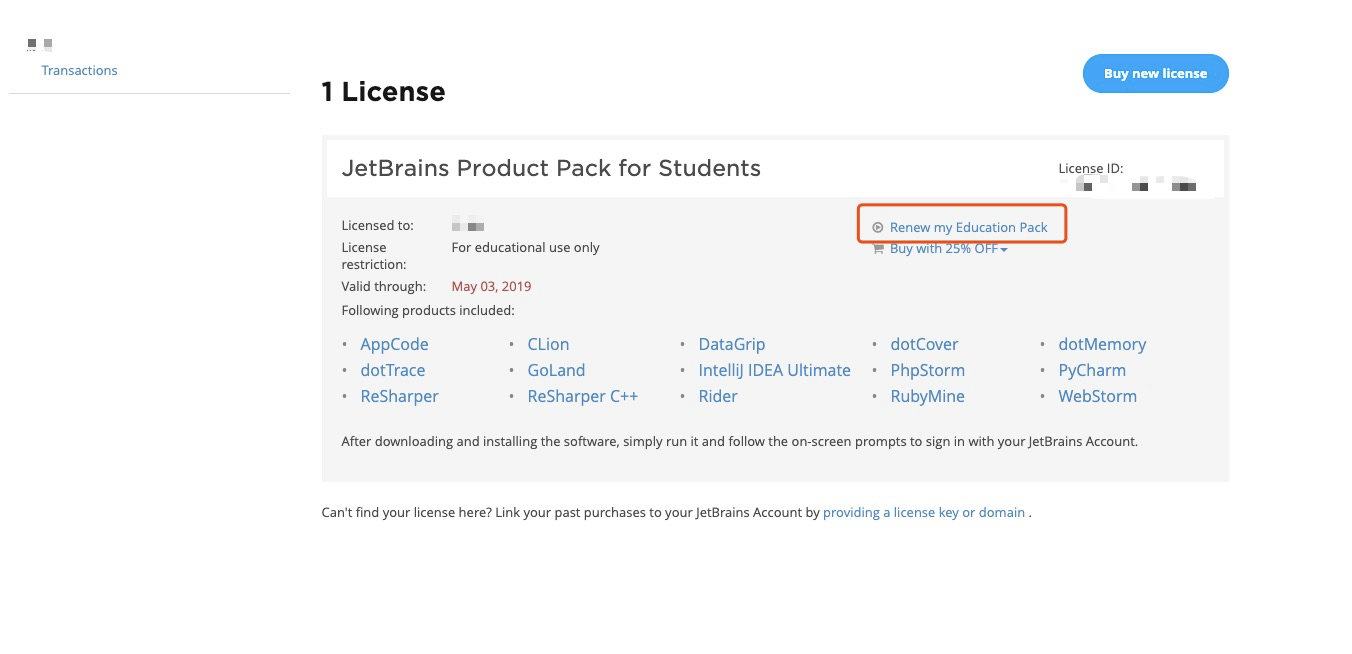Image resolution: width=1352 pixels, height=654 pixels.
Task: Click the providing a license key or domain link
Action: click(923, 512)
